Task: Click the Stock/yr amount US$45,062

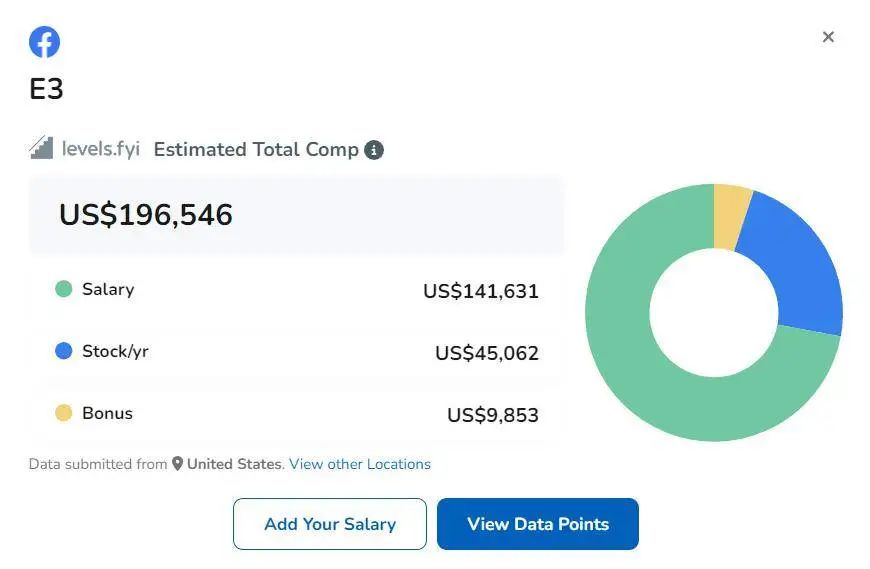Action: click(486, 353)
